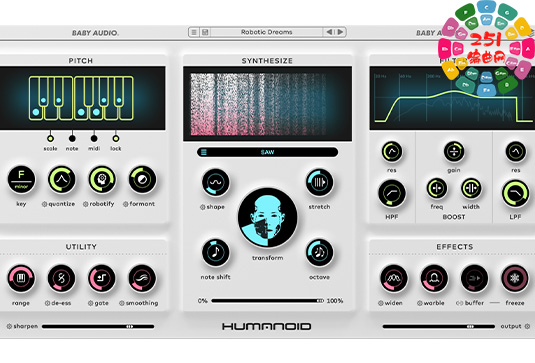Image resolution: width=535 pixels, height=363 pixels.
Task: Click the boost freq knob
Action: coord(437,188)
